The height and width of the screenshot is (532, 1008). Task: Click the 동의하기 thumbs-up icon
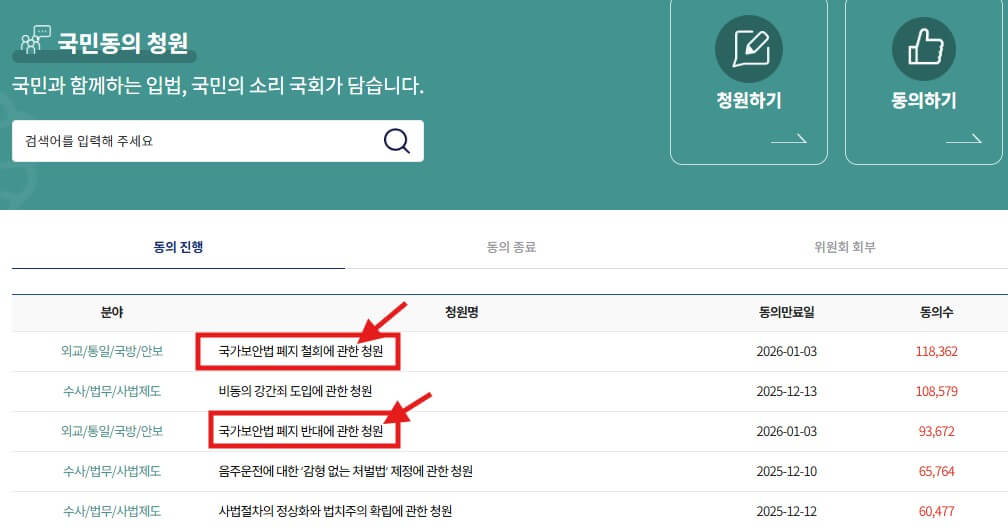coord(924,49)
